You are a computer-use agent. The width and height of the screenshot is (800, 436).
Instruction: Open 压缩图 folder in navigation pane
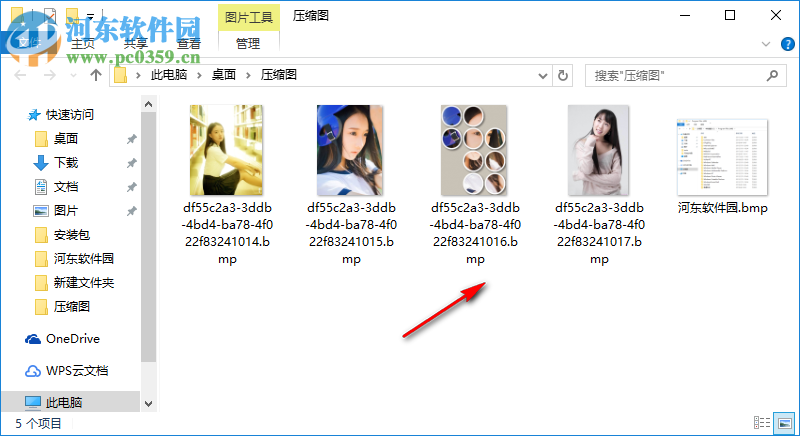[72, 306]
